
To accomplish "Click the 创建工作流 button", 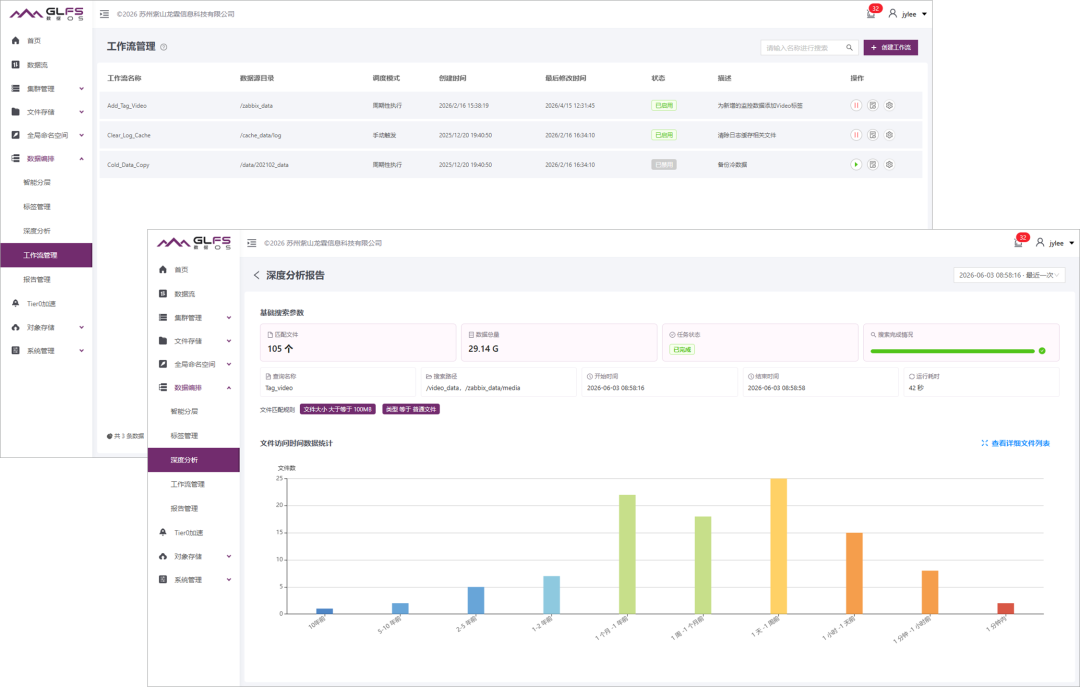I will (891, 48).
